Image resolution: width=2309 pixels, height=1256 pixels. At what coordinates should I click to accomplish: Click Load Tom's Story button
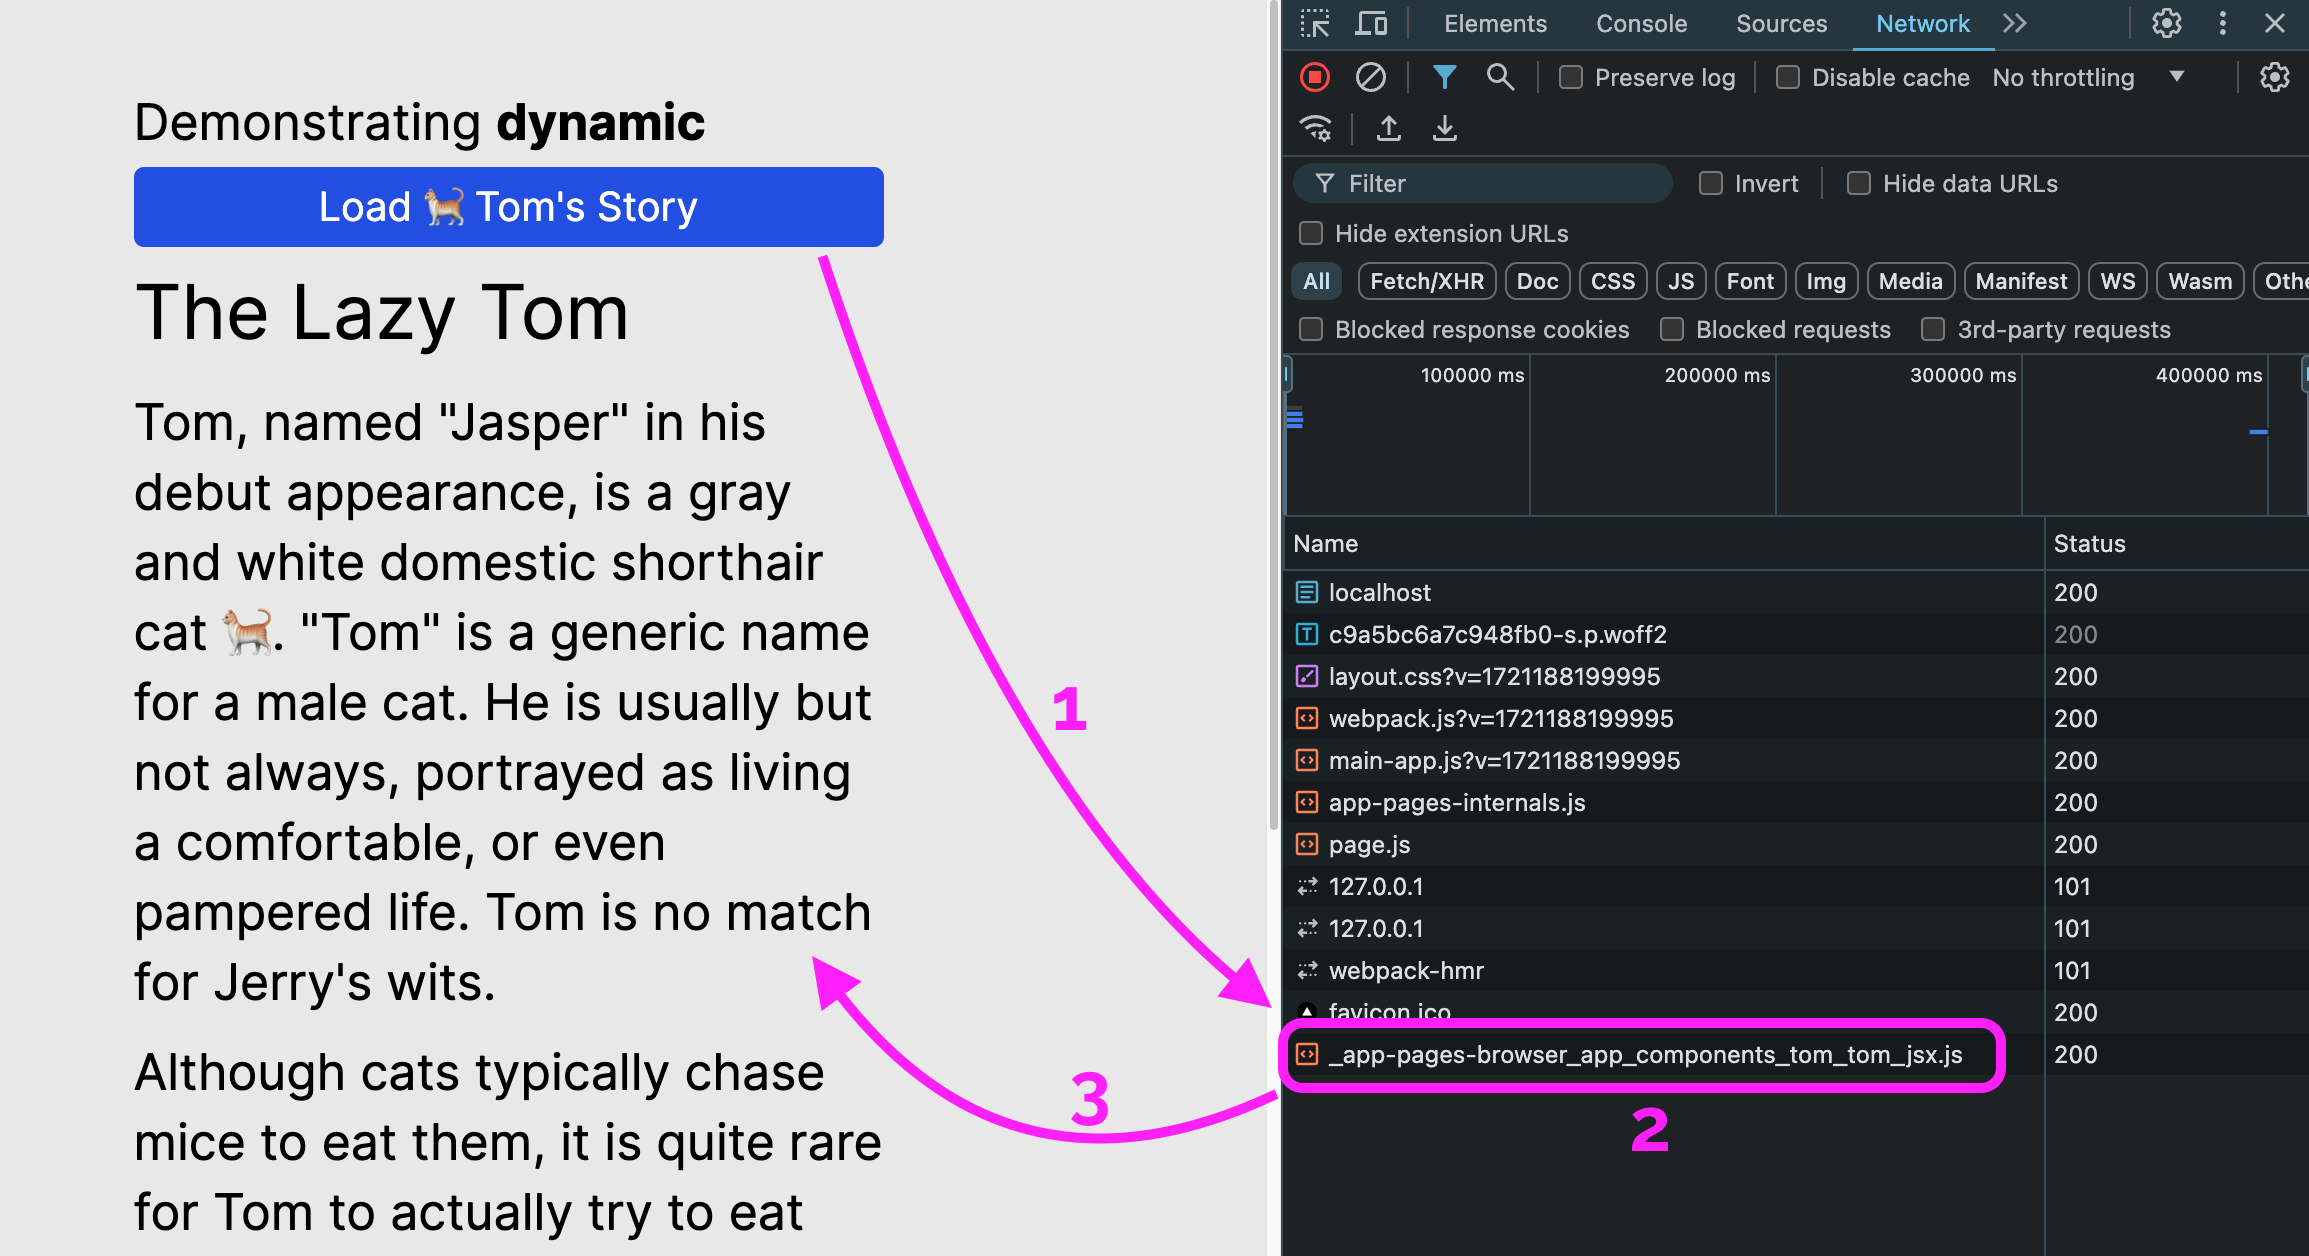tap(509, 204)
